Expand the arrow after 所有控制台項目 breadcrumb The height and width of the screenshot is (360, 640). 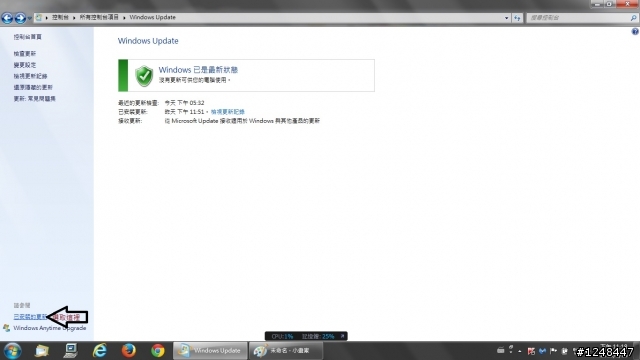[x=124, y=18]
